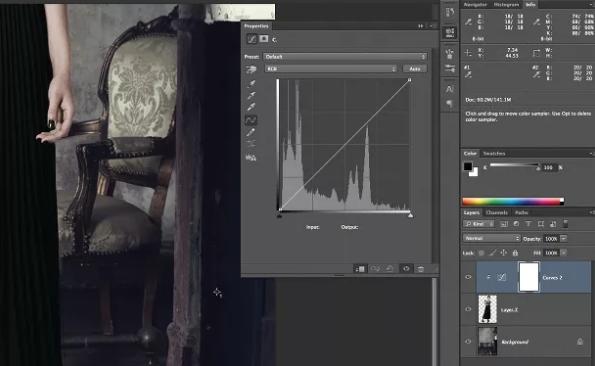The height and width of the screenshot is (366, 595).
Task: Collapse the Properties panel with double arrows
Action: pyautogui.click(x=420, y=26)
